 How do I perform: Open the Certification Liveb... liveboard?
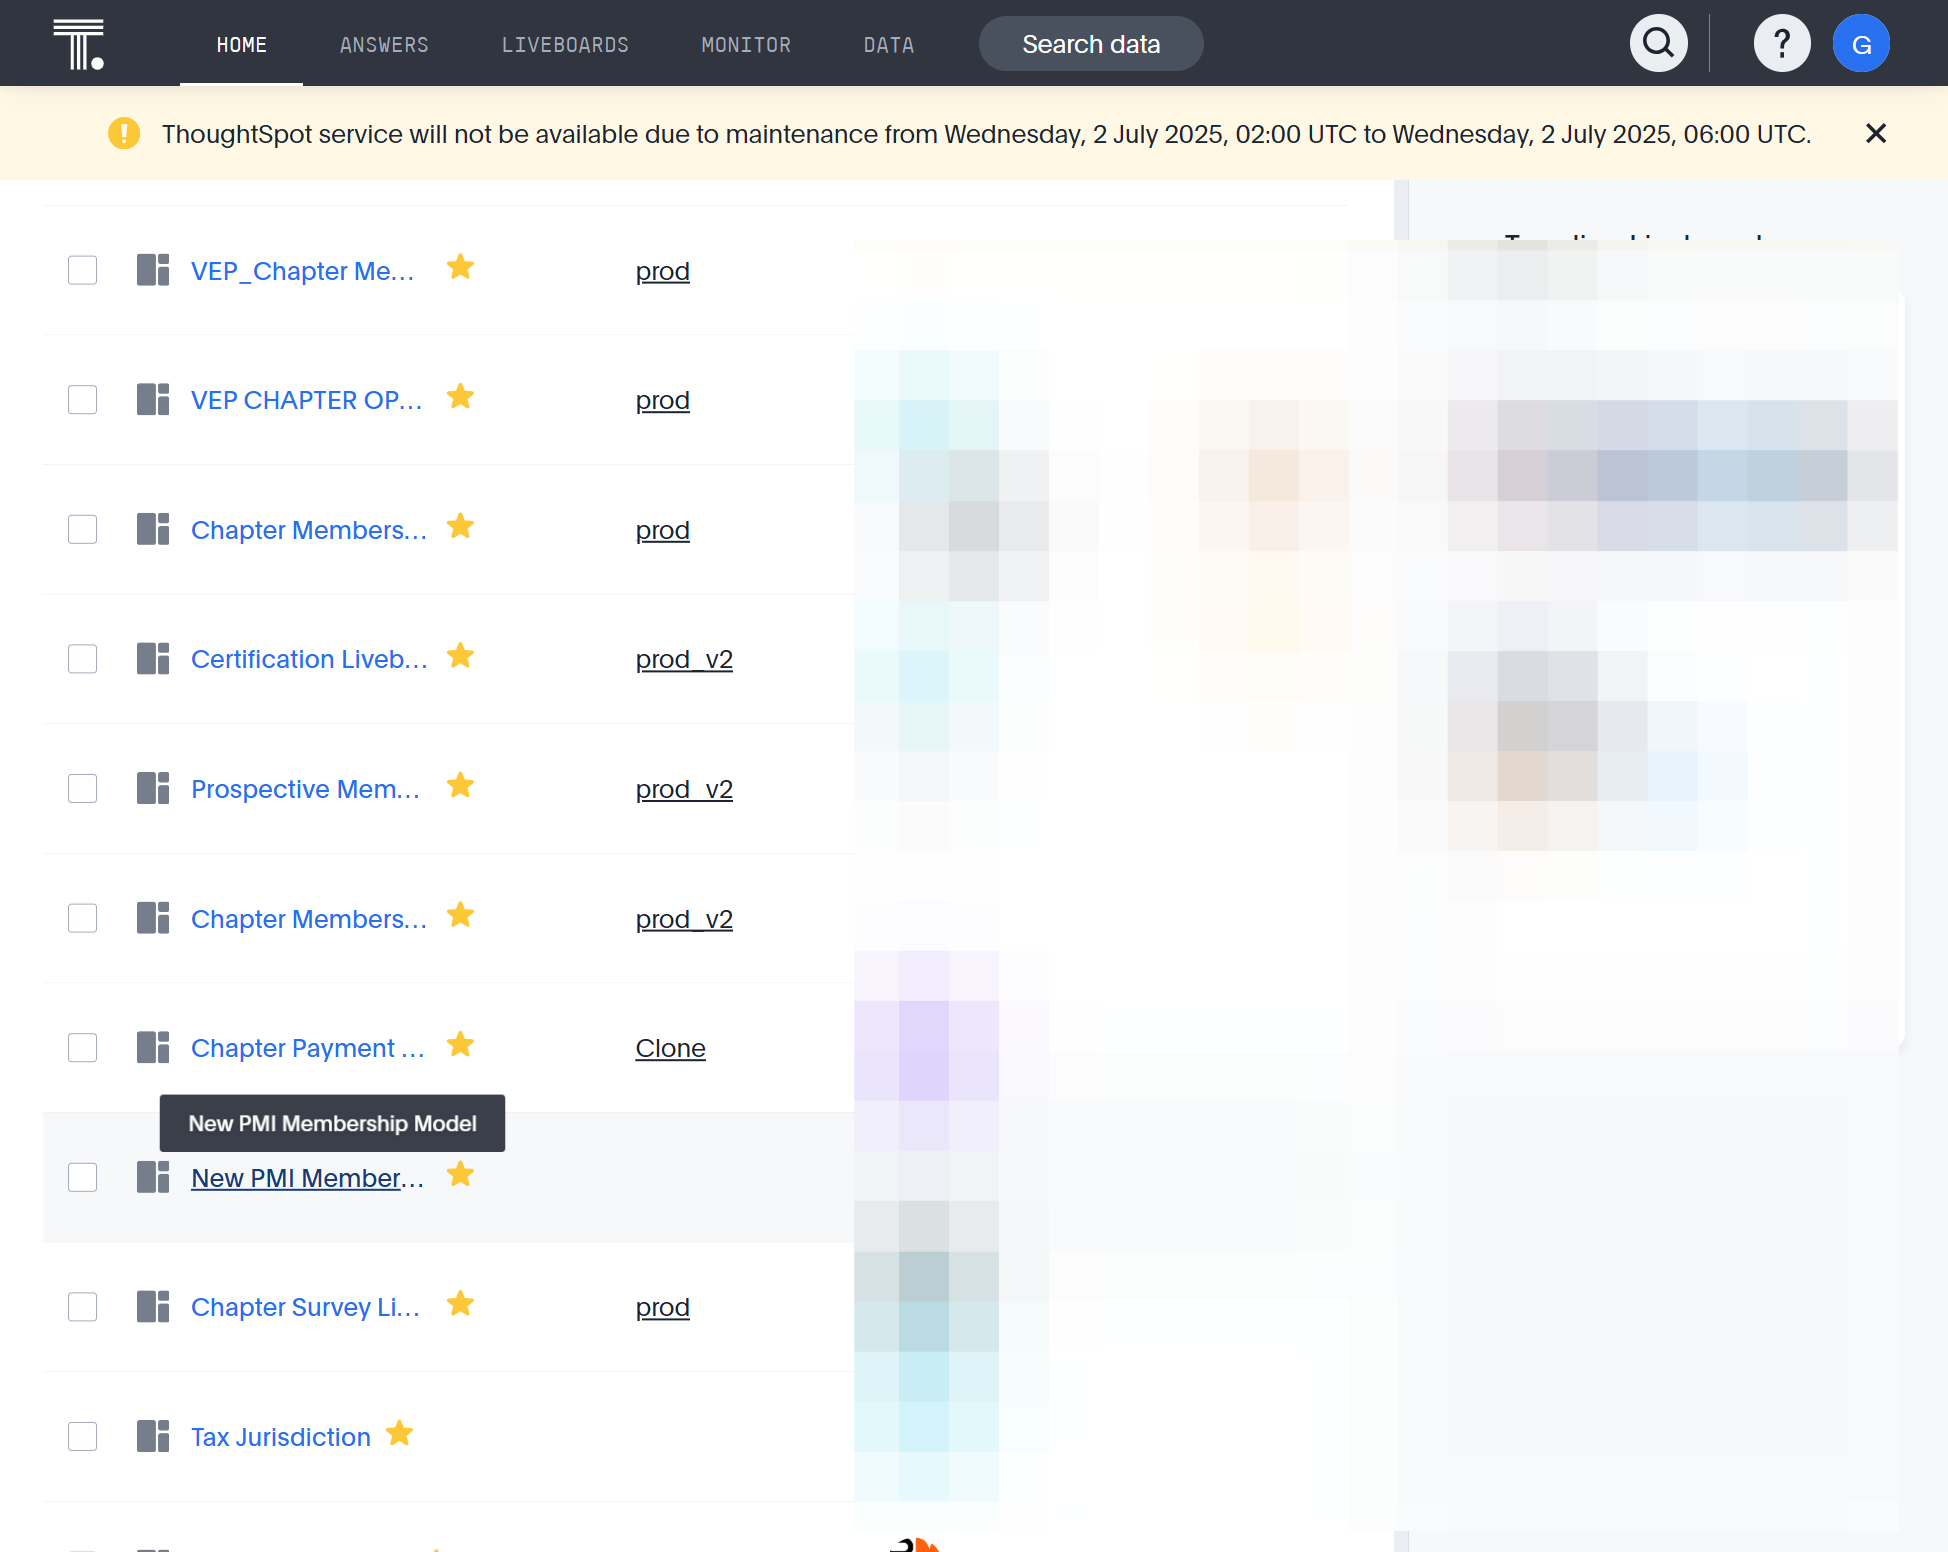[x=309, y=659]
